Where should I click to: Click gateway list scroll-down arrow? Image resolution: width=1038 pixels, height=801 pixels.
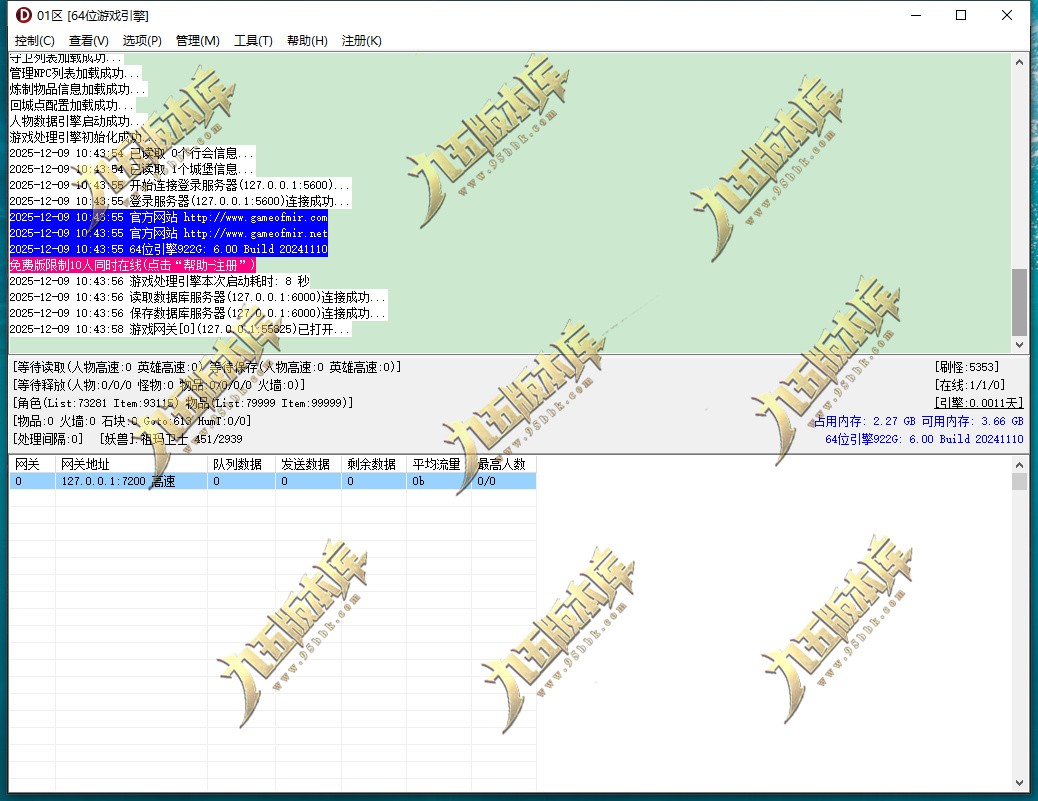(1019, 783)
